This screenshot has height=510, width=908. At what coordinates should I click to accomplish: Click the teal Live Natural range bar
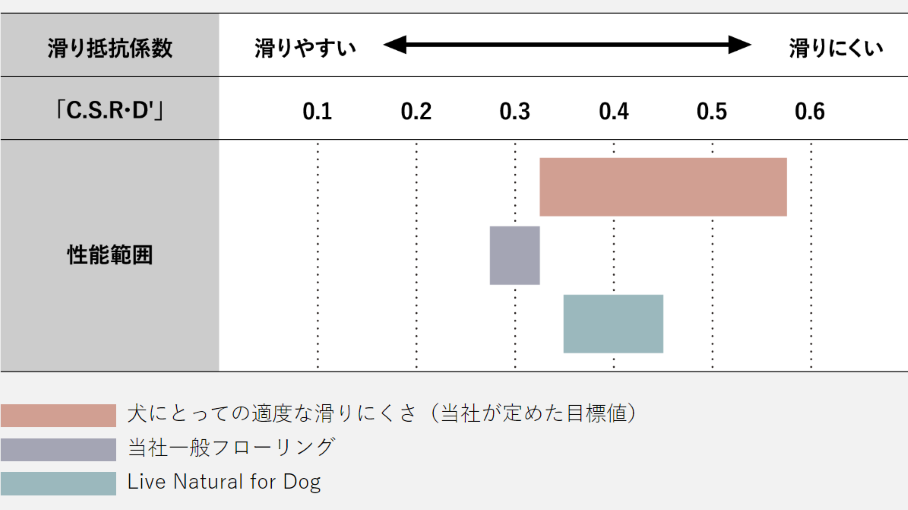(613, 323)
